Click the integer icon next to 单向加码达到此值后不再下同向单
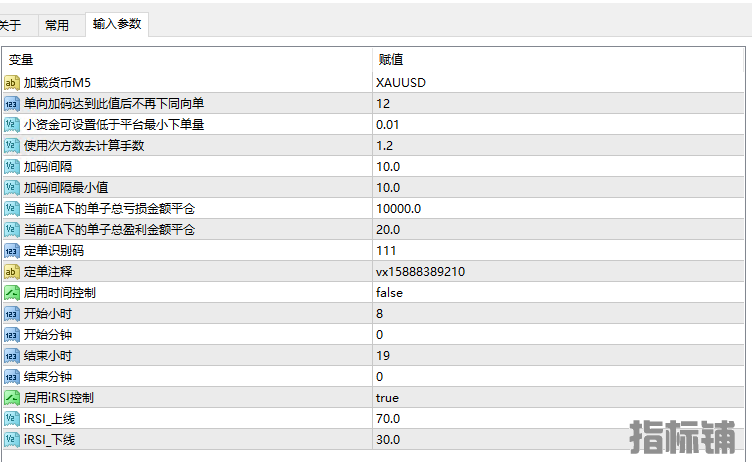Image resolution: width=752 pixels, height=462 pixels. 12,104
